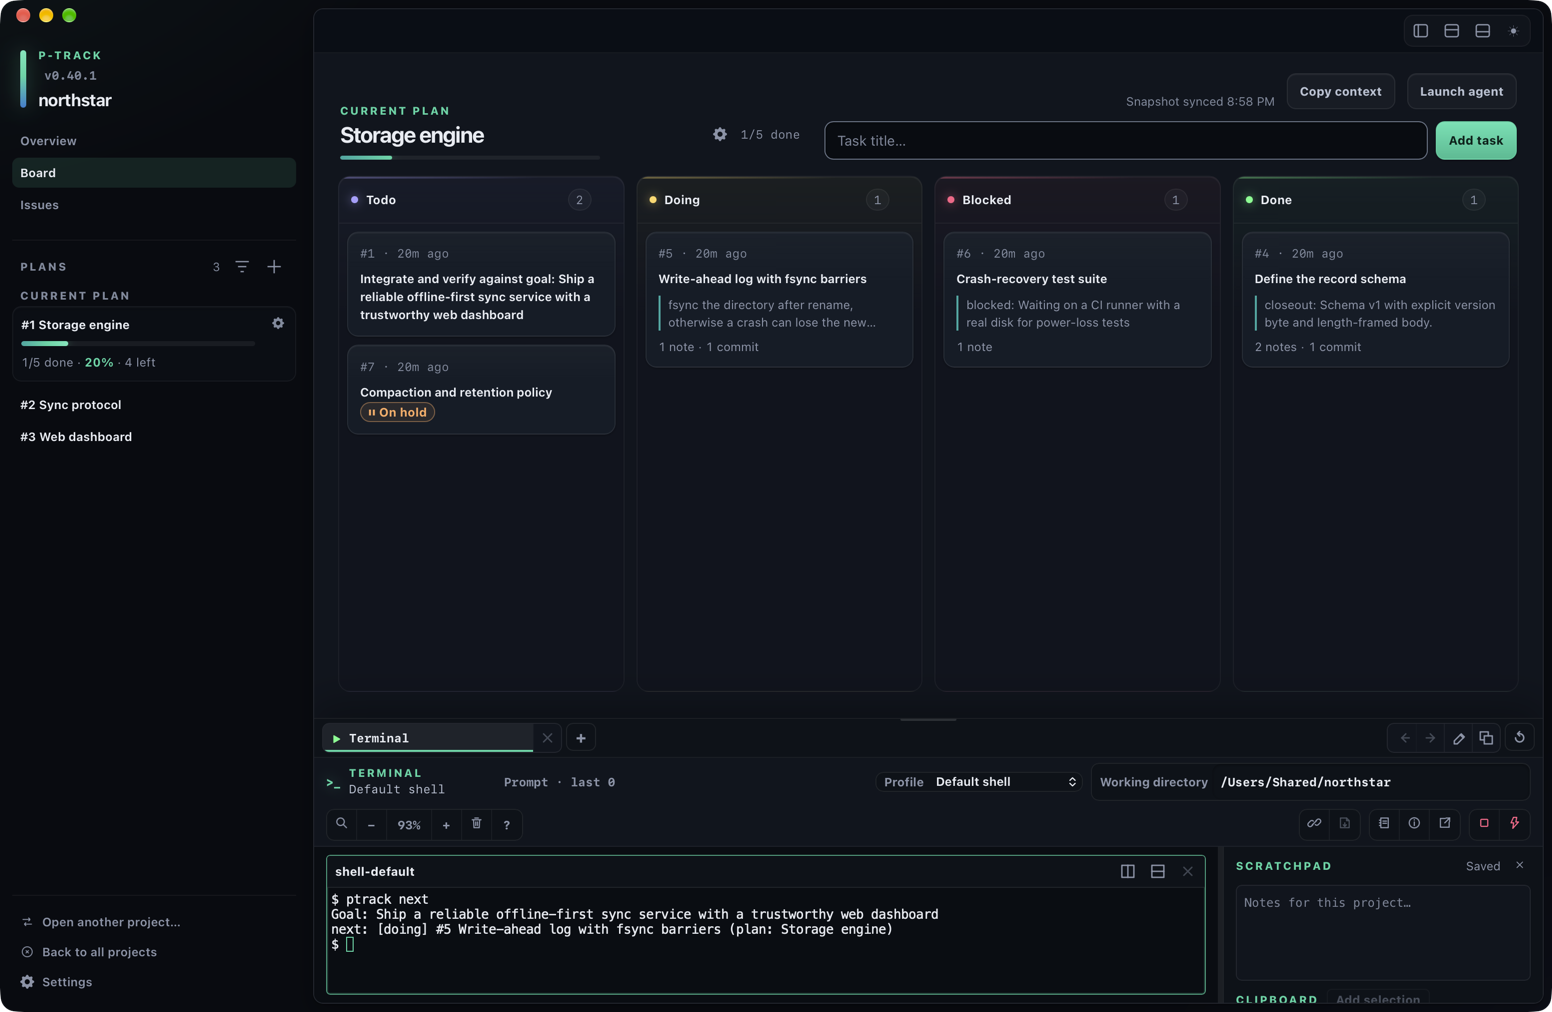Open the 'Crash-recovery test suite' card
The height and width of the screenshot is (1012, 1552).
1077,300
